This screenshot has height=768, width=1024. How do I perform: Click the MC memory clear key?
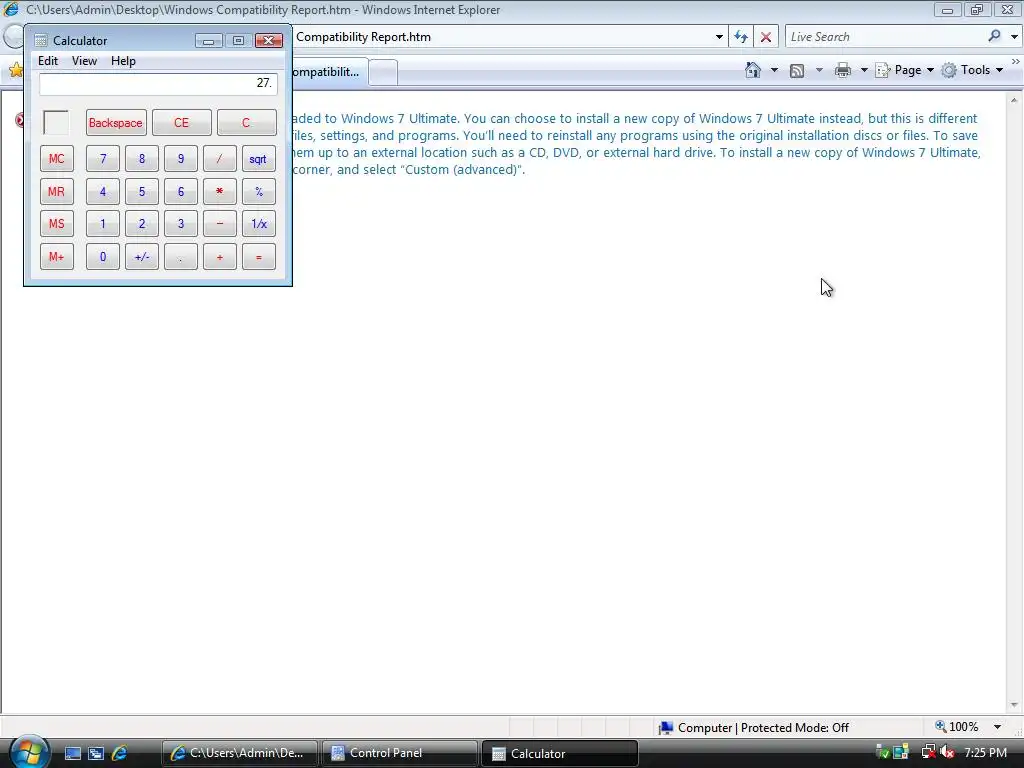57,159
